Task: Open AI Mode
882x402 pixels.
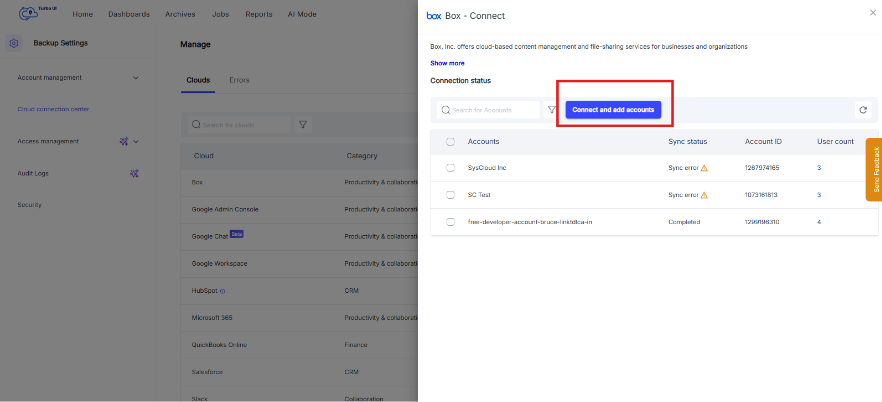Action: (x=302, y=15)
